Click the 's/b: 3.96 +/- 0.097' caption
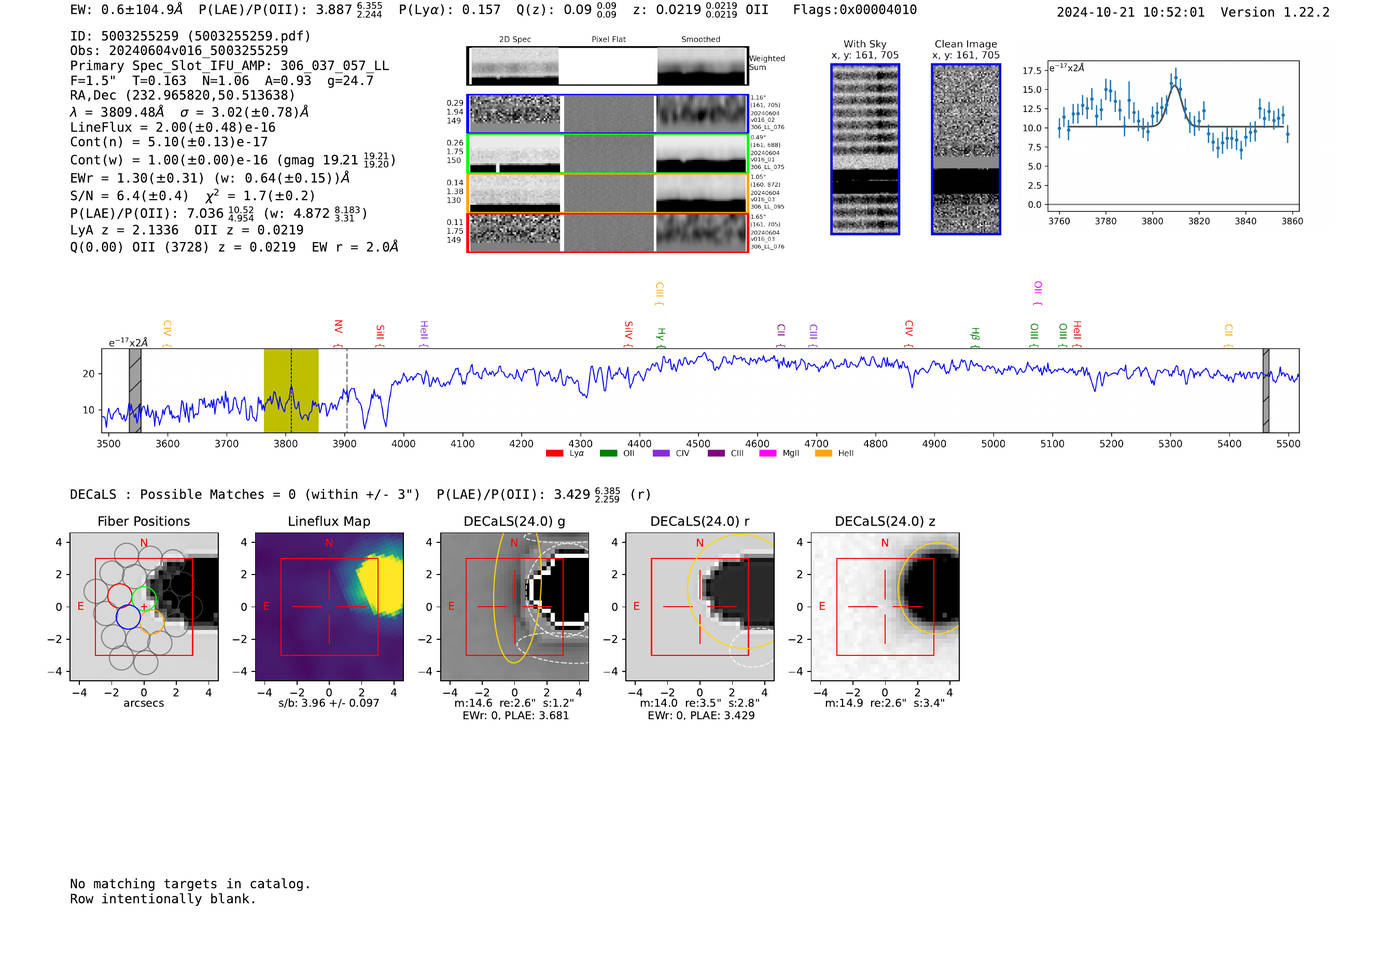 tap(329, 703)
